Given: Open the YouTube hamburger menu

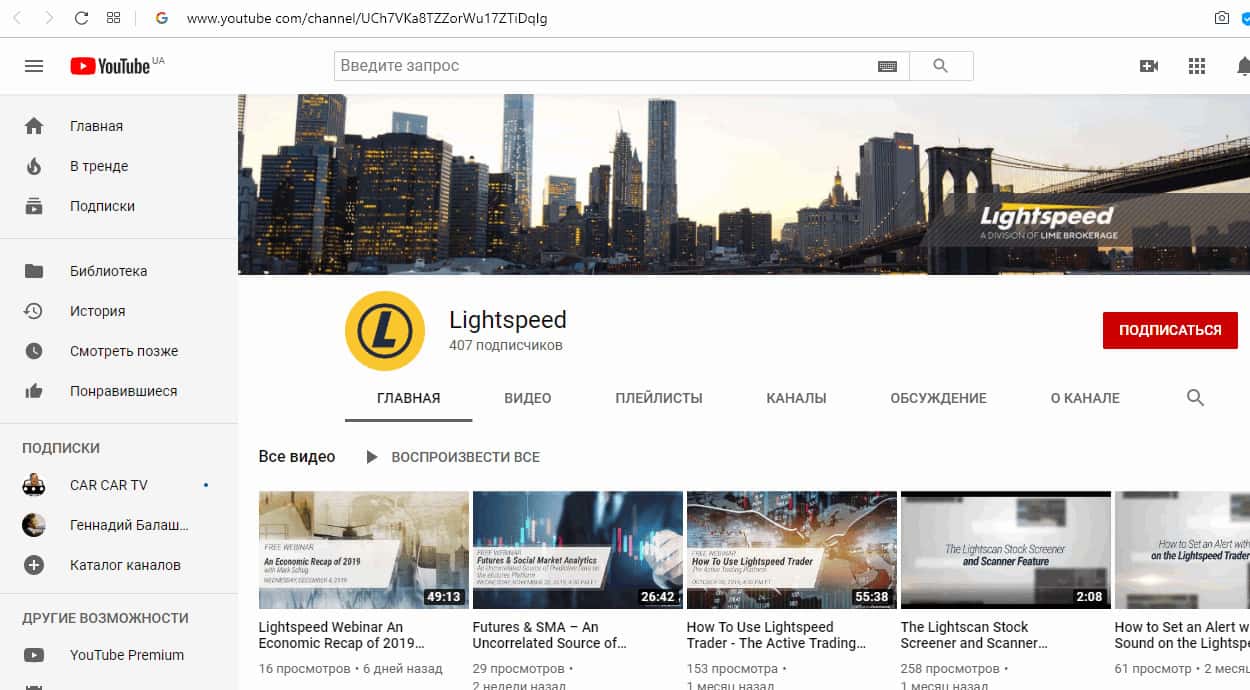Looking at the screenshot, I should 34,66.
